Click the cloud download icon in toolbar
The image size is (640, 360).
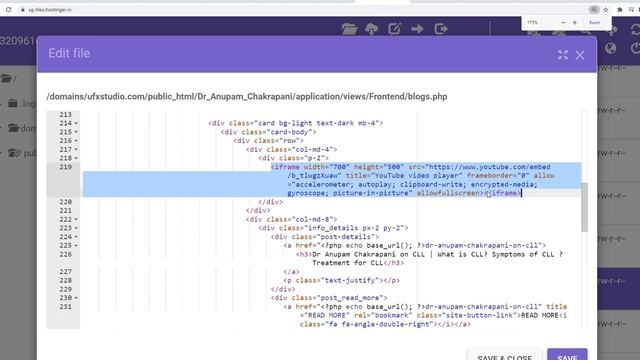pyautogui.click(x=371, y=29)
